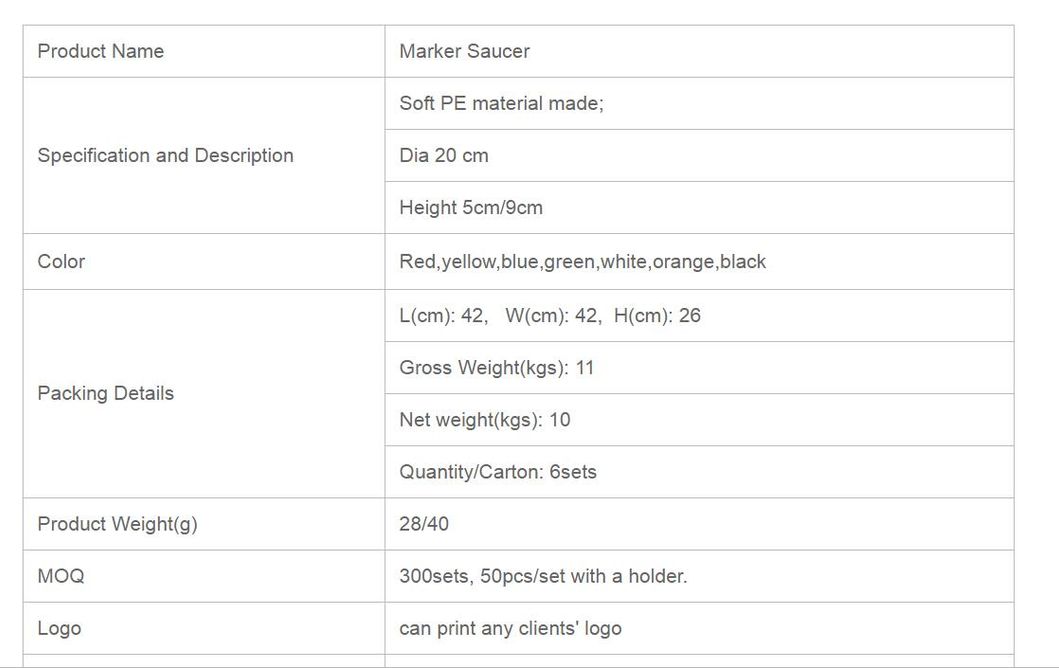Screen dimensions: 1059x668
Task: Click the Net weight(kgs): 10 row
Action: 485,419
